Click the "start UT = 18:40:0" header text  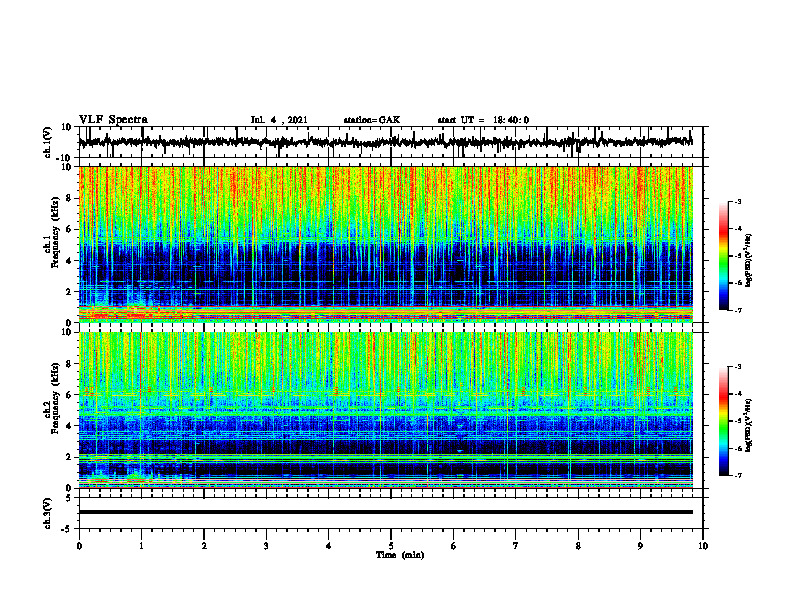[483, 120]
